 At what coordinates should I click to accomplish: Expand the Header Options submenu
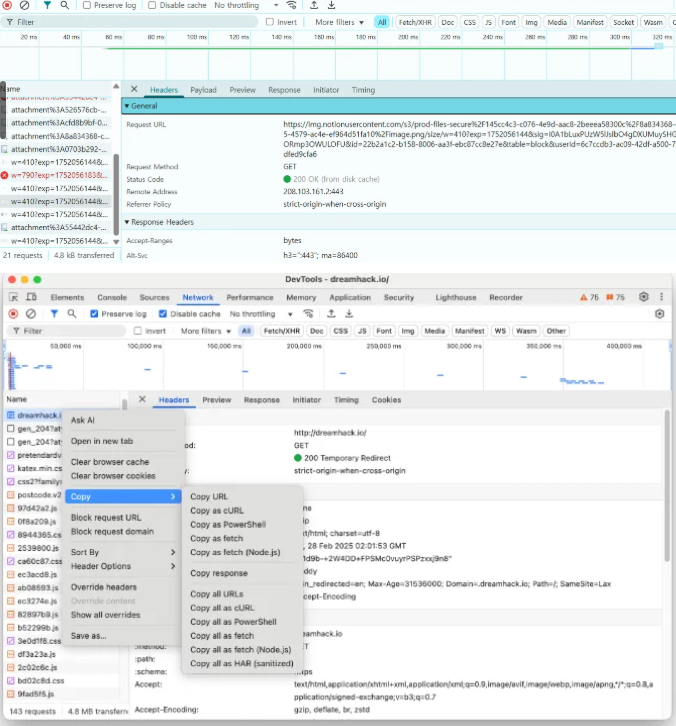click(x=123, y=566)
